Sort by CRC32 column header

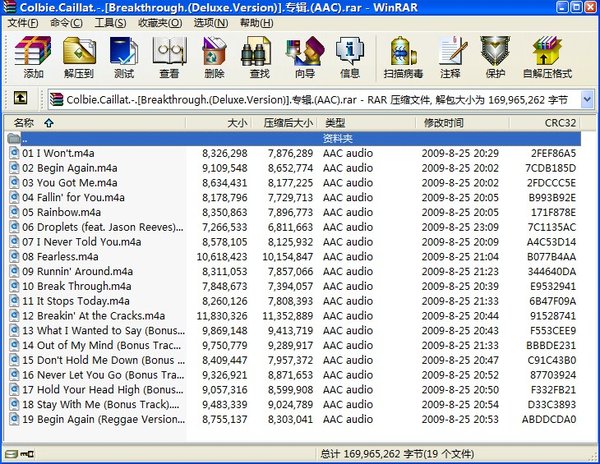(545, 123)
